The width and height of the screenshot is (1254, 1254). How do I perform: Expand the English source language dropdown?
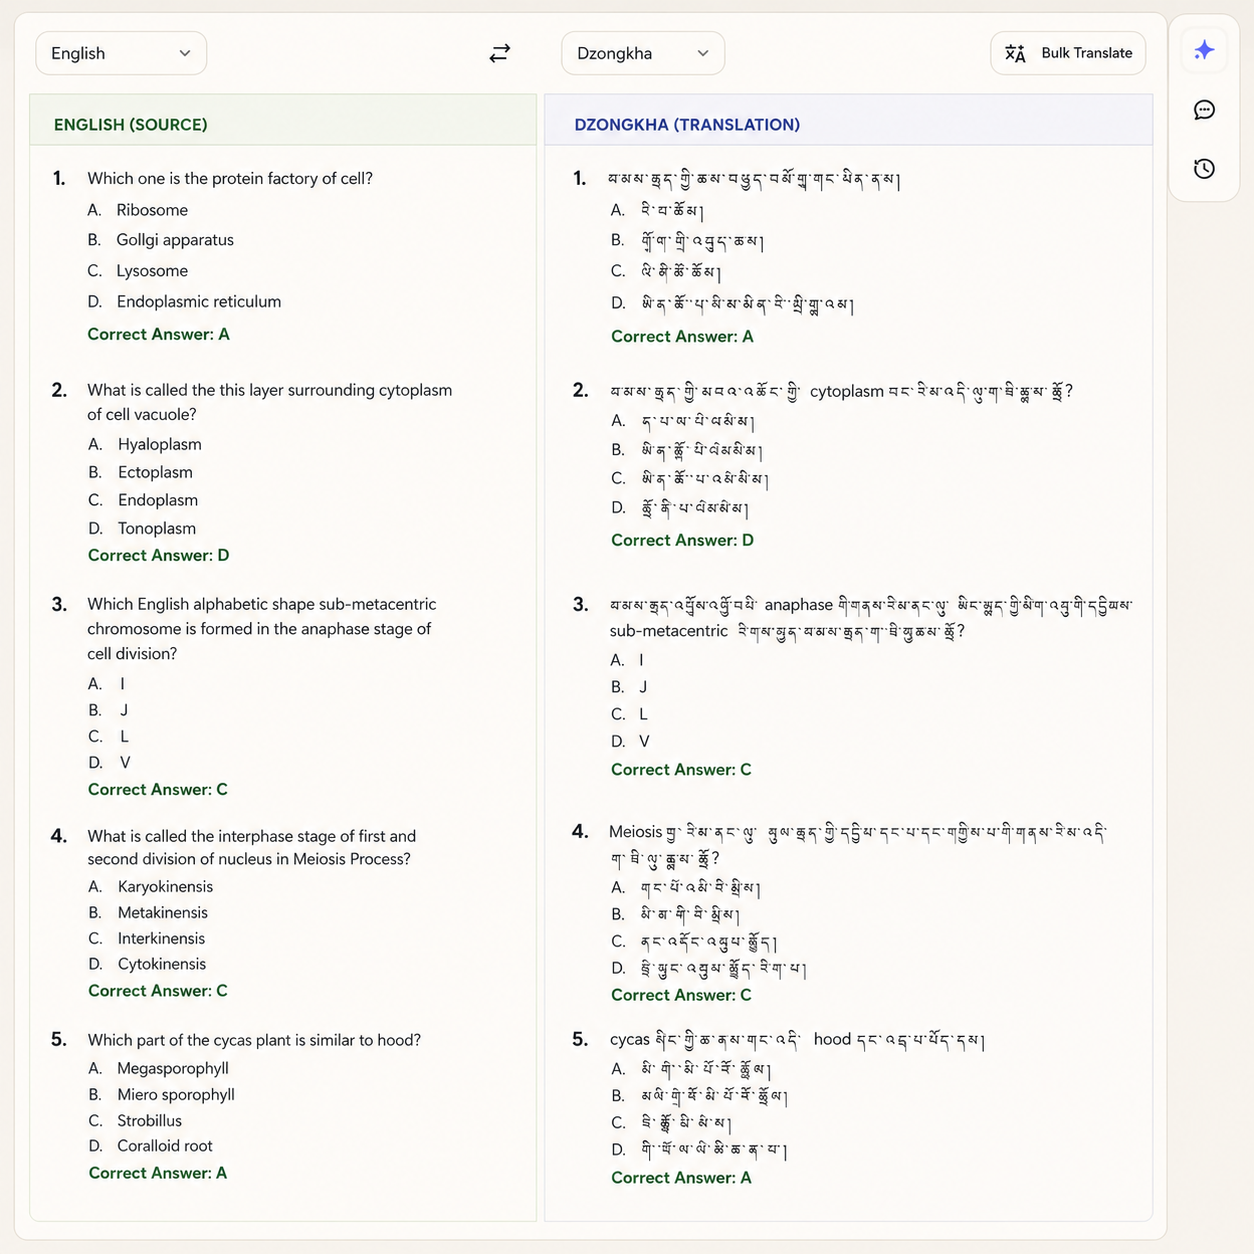click(x=121, y=53)
